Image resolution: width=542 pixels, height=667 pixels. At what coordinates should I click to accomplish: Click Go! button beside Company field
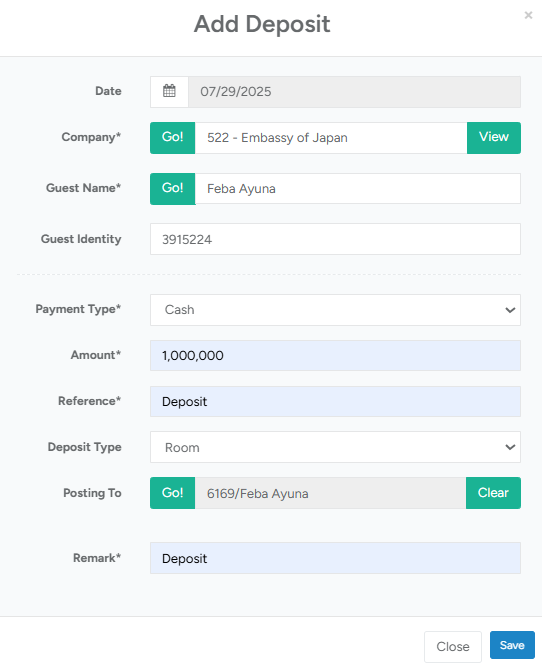(172, 137)
